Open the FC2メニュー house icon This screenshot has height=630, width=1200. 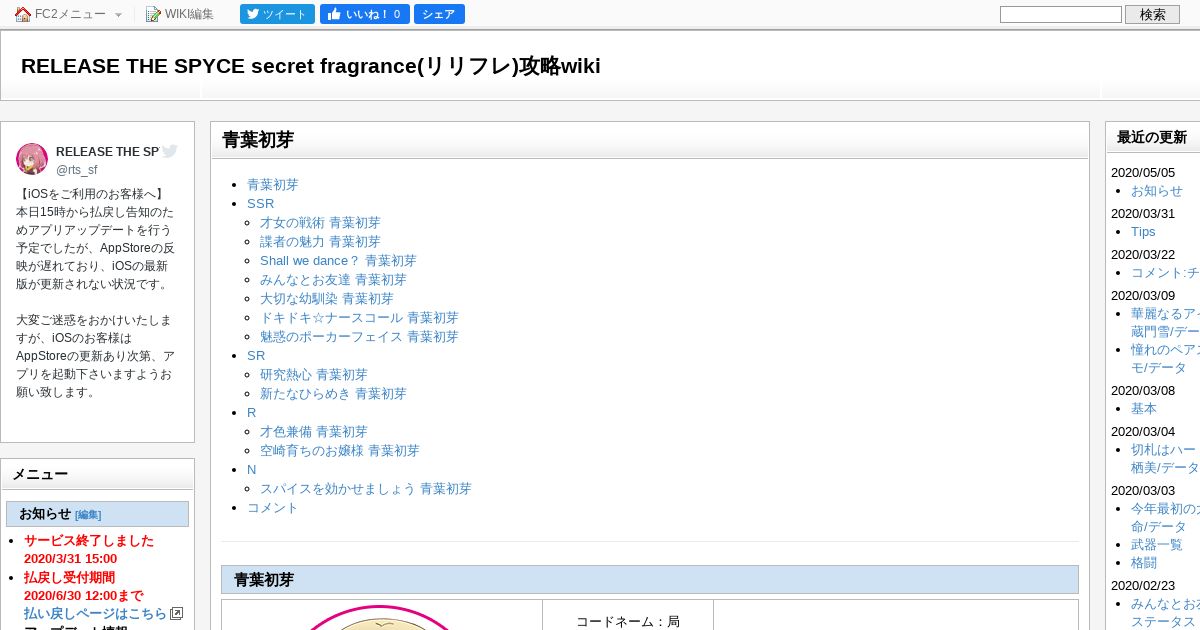23,14
